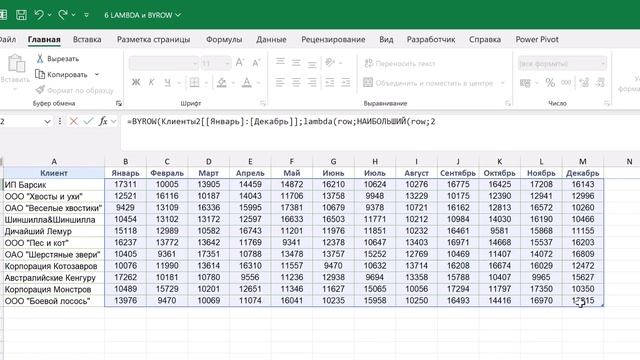Click the accounting number format icon
This screenshot has height=360, width=640.
coord(525,83)
